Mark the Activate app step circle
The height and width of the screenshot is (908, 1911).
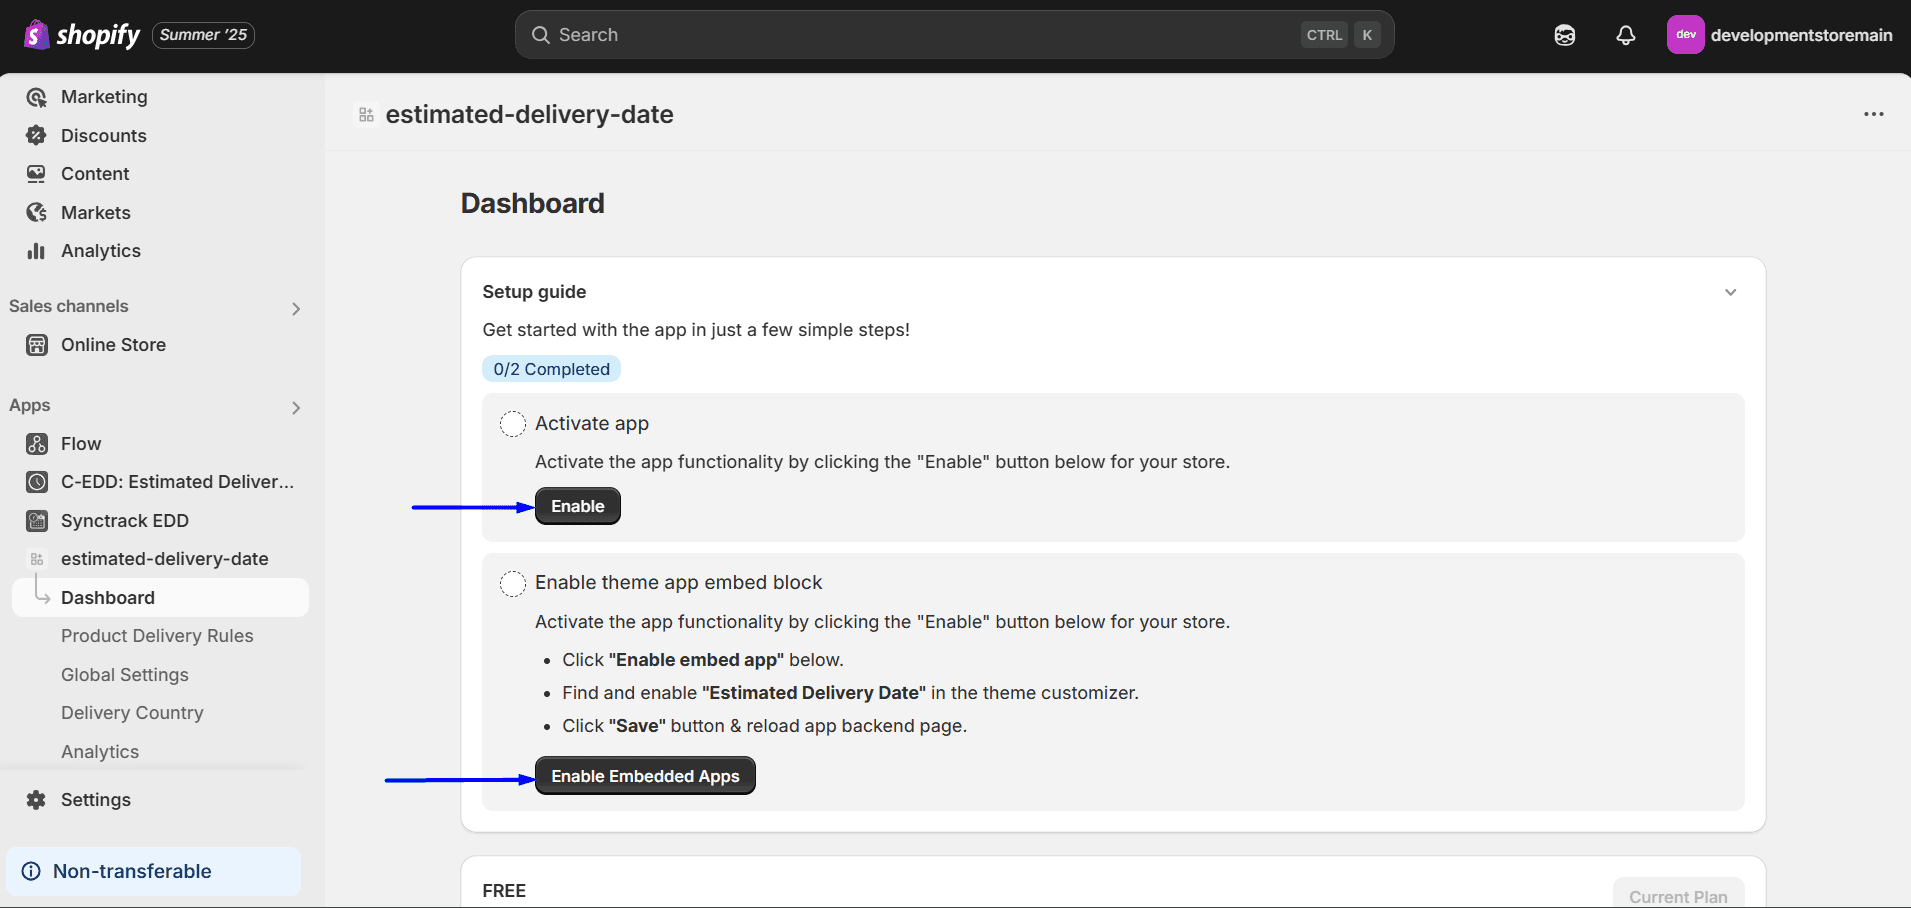(x=513, y=424)
